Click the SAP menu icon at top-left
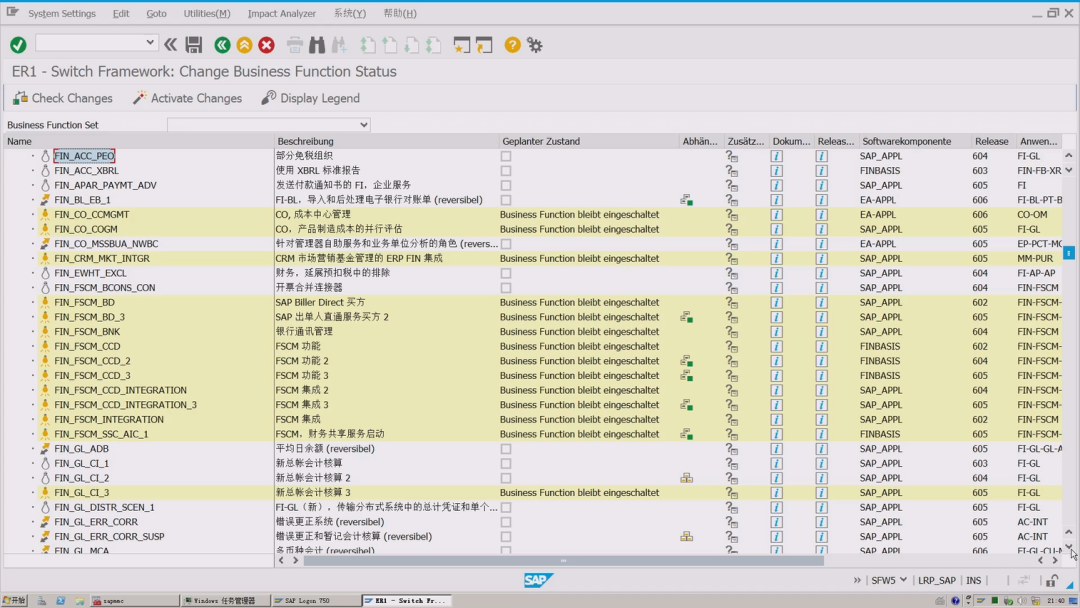 tap(12, 12)
